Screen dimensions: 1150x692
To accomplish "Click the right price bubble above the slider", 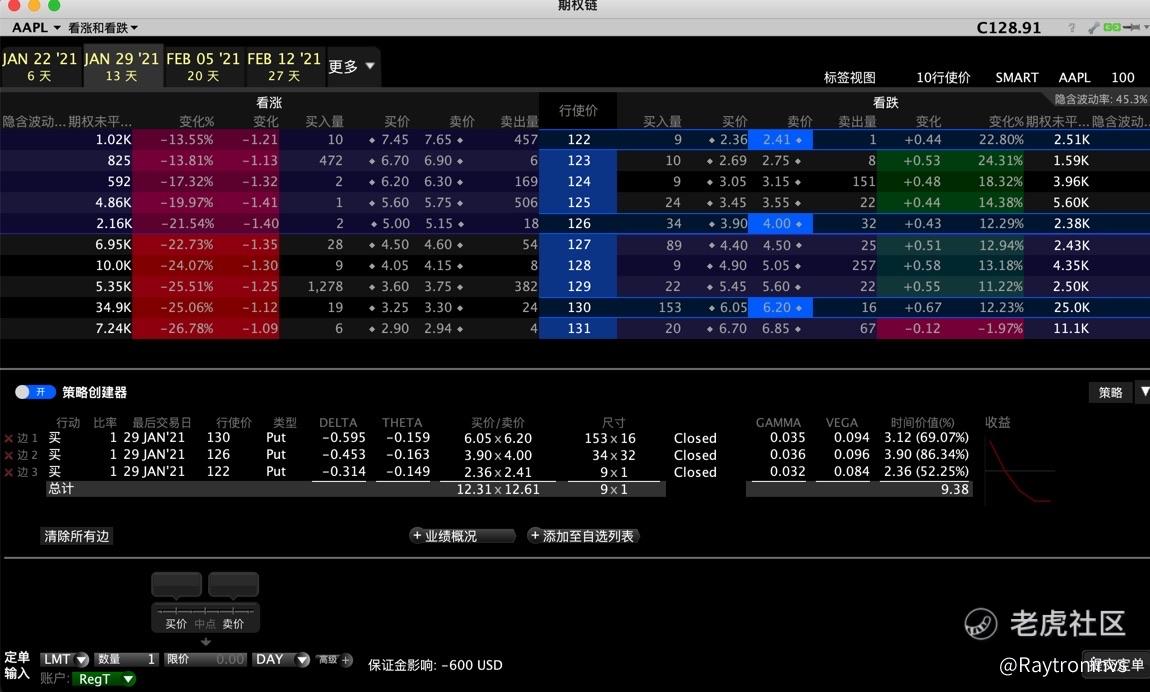I will coord(233,585).
